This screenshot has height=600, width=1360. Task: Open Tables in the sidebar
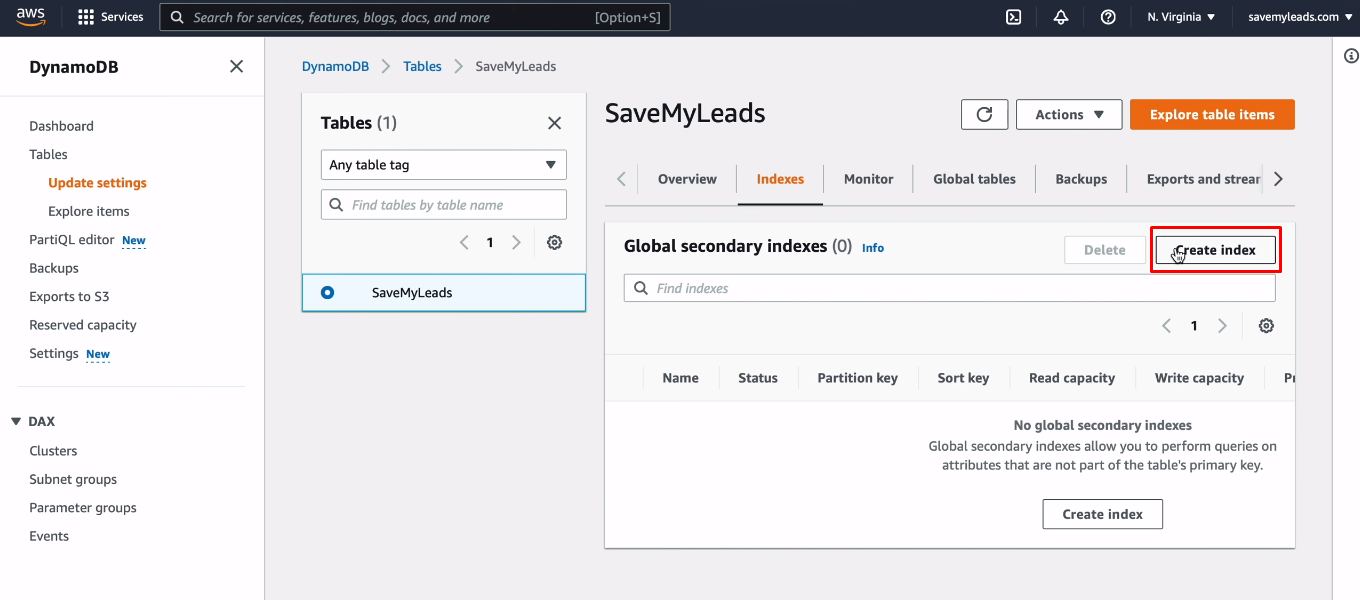pos(48,154)
